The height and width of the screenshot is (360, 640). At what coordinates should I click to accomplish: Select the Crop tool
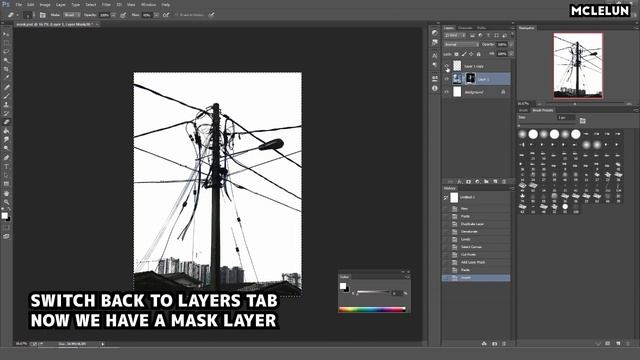(6, 69)
